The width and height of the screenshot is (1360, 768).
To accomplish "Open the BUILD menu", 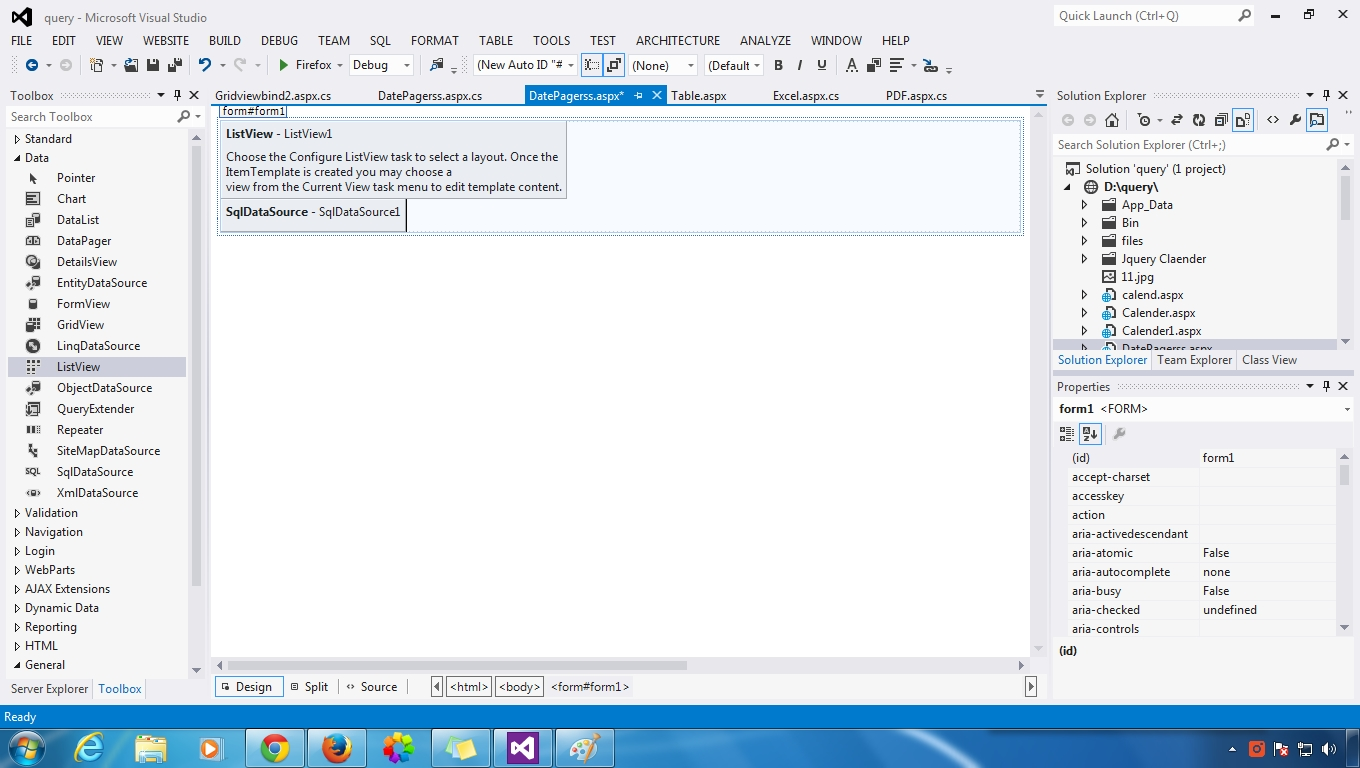I will [225, 41].
